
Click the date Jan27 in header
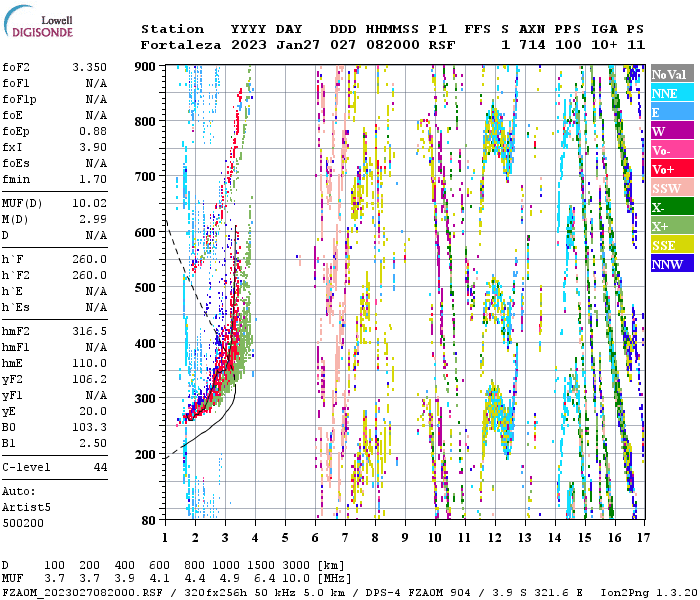click(x=298, y=45)
